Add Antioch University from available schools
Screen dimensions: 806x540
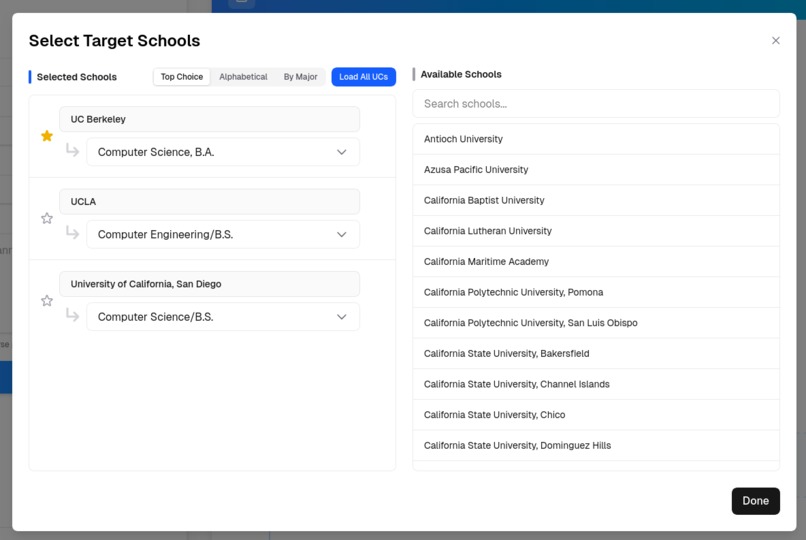pos(596,139)
